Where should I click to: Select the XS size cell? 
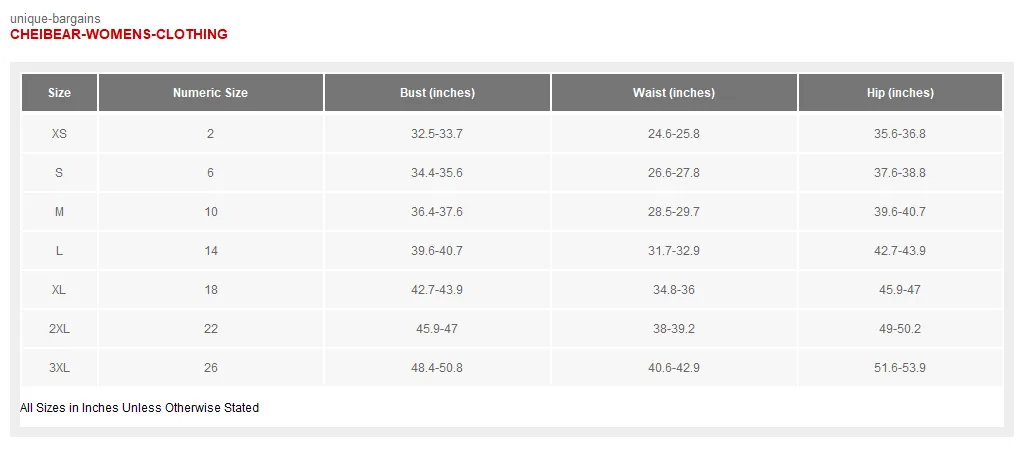tap(59, 134)
